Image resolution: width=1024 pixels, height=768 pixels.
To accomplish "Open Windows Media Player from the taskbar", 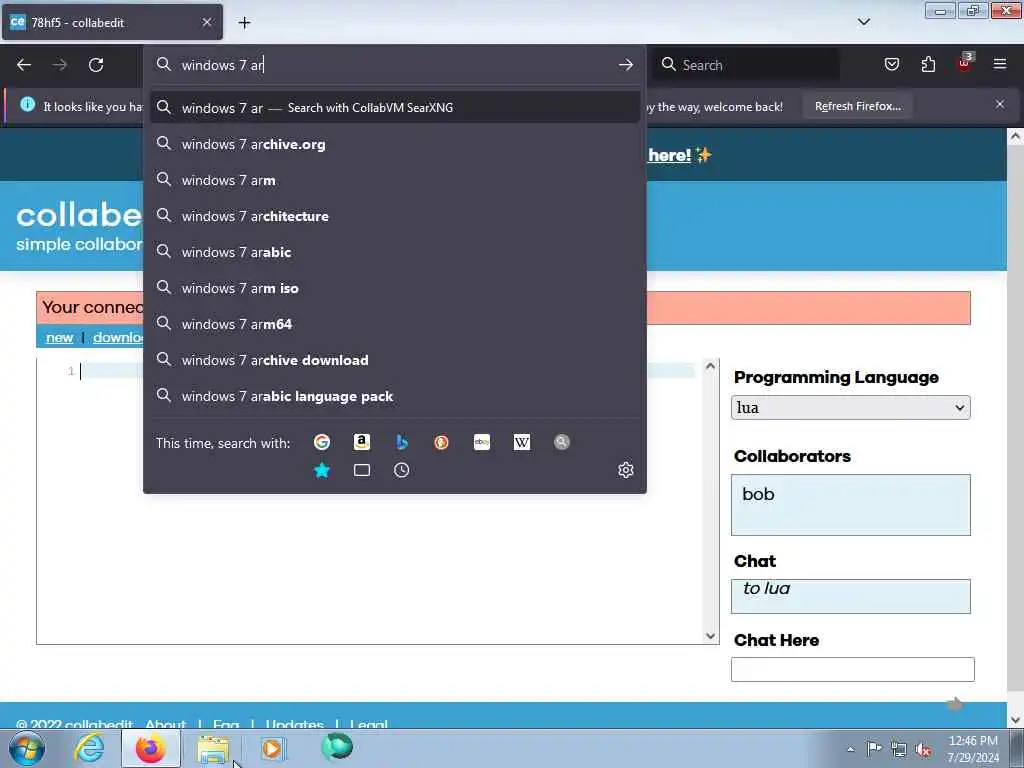I will pyautogui.click(x=273, y=749).
